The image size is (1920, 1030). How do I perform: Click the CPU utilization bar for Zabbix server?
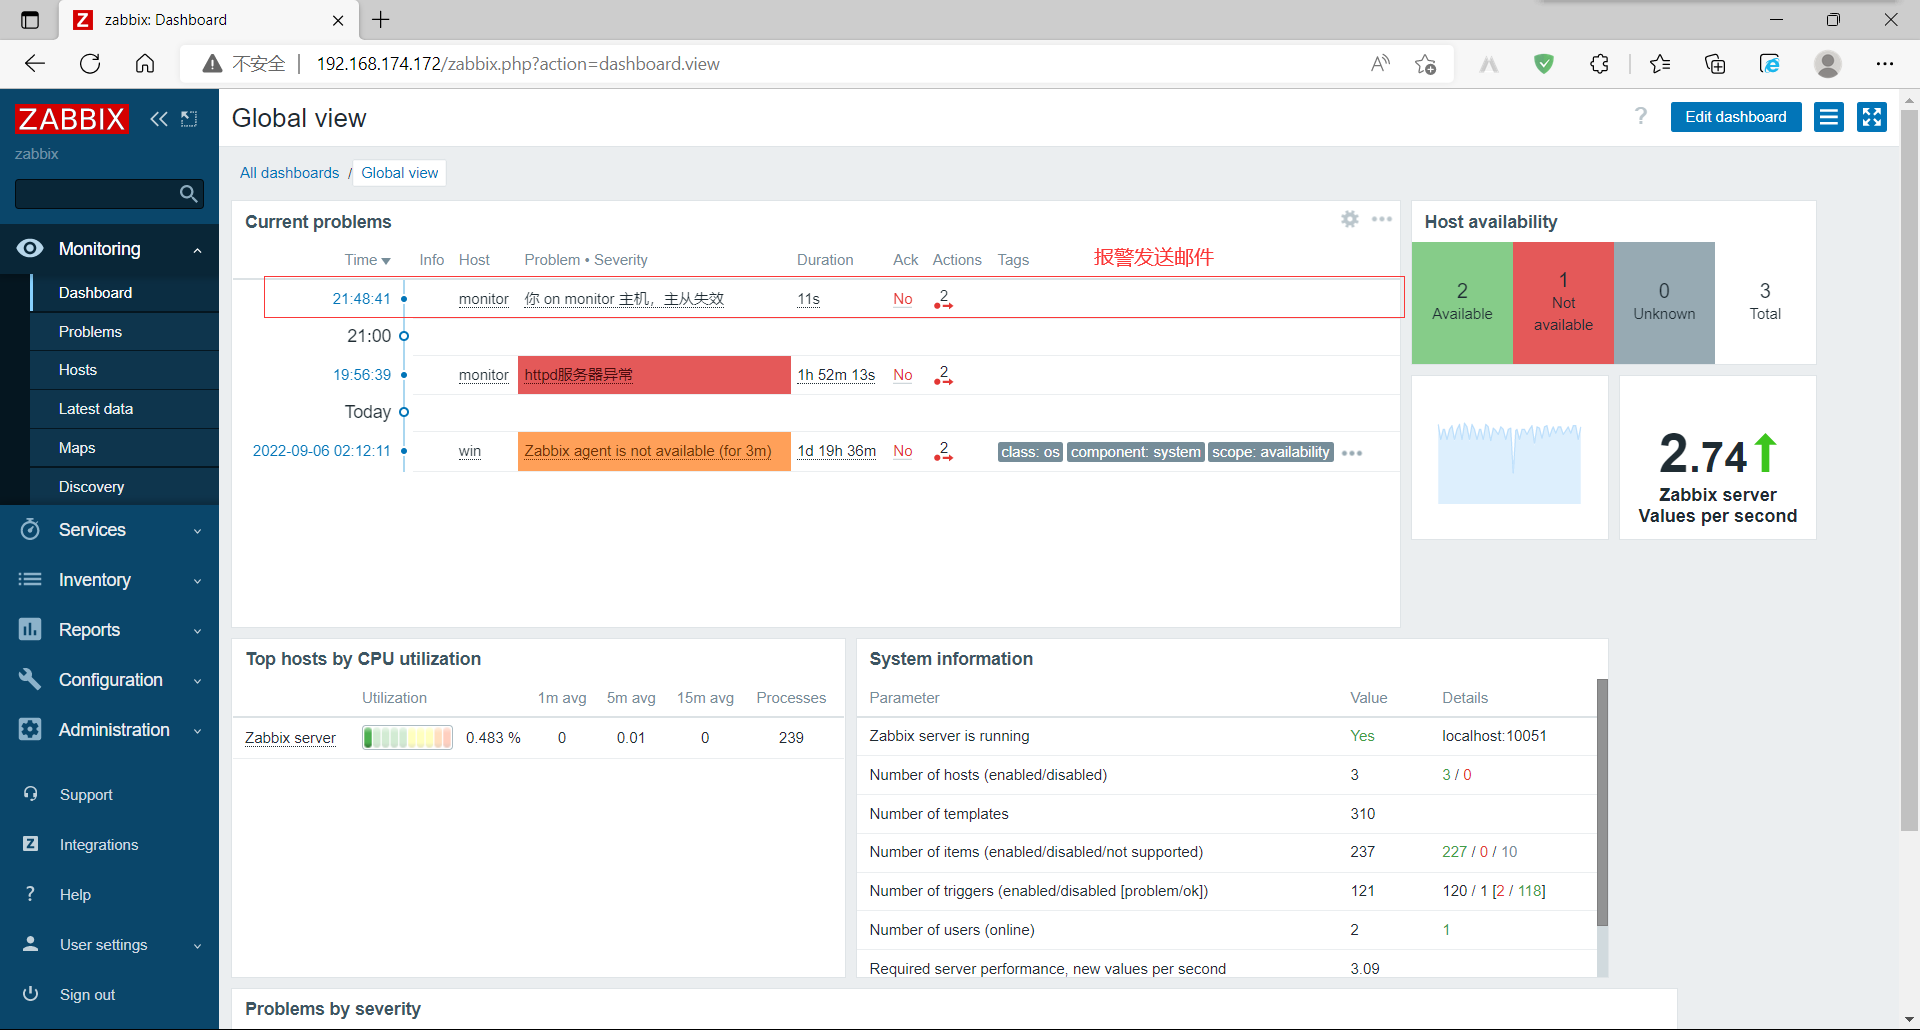pyautogui.click(x=408, y=738)
